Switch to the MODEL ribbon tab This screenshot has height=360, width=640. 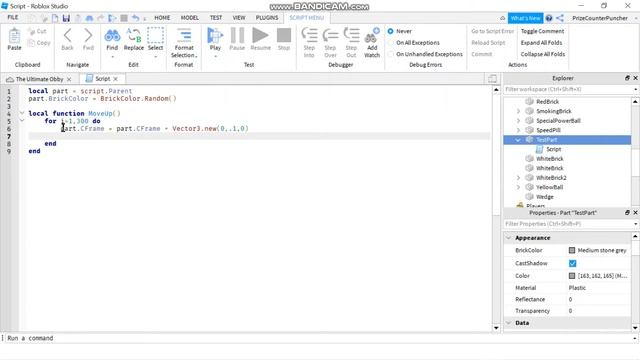(x=189, y=18)
